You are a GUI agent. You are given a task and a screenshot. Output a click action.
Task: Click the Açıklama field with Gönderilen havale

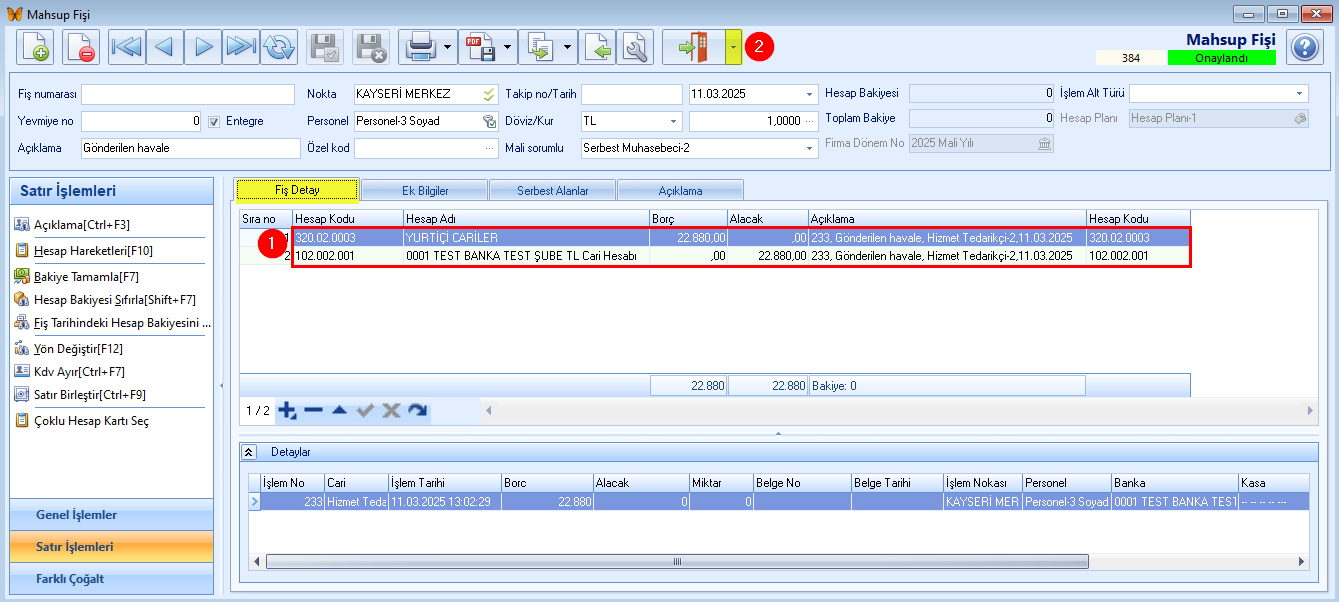(x=190, y=148)
